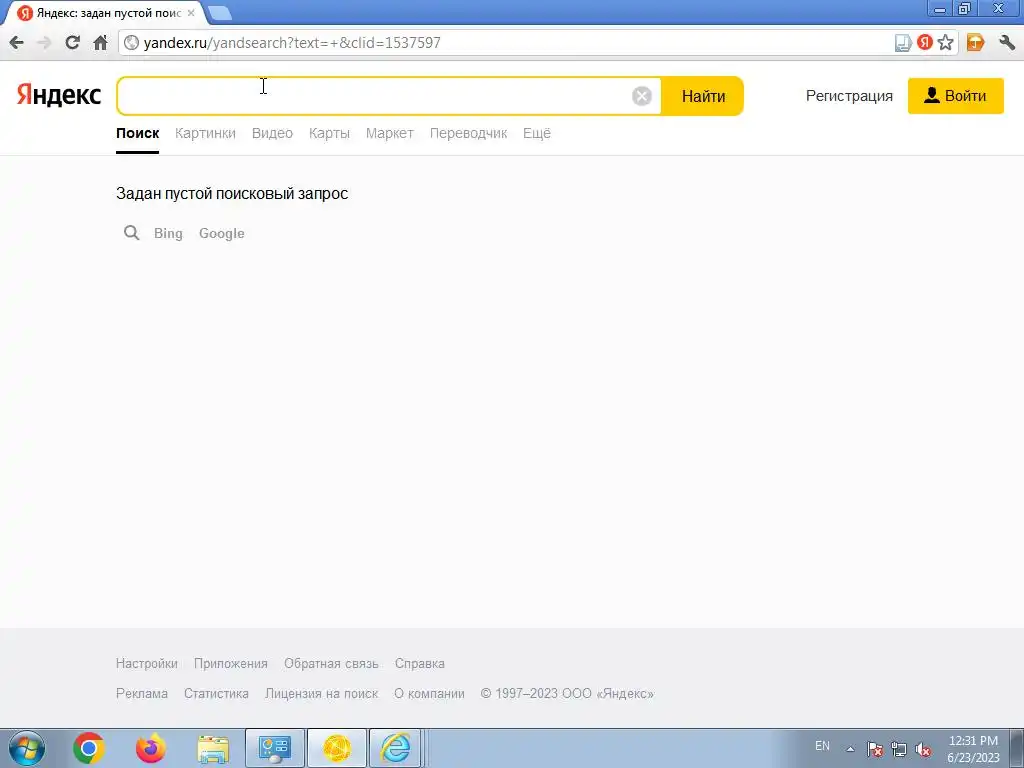The height and width of the screenshot is (768, 1024).
Task: Open the Регистрация link
Action: (x=849, y=96)
